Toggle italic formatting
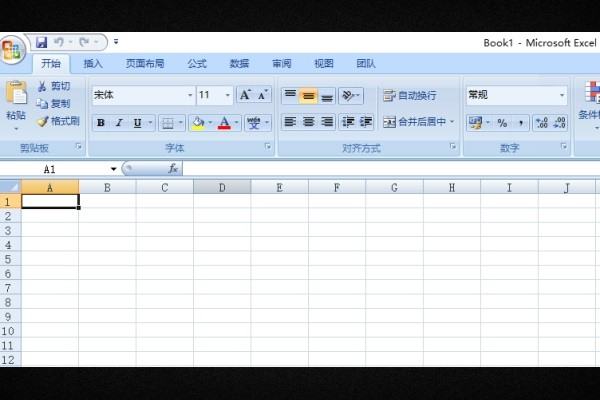This screenshot has width=600, height=400. (x=119, y=123)
